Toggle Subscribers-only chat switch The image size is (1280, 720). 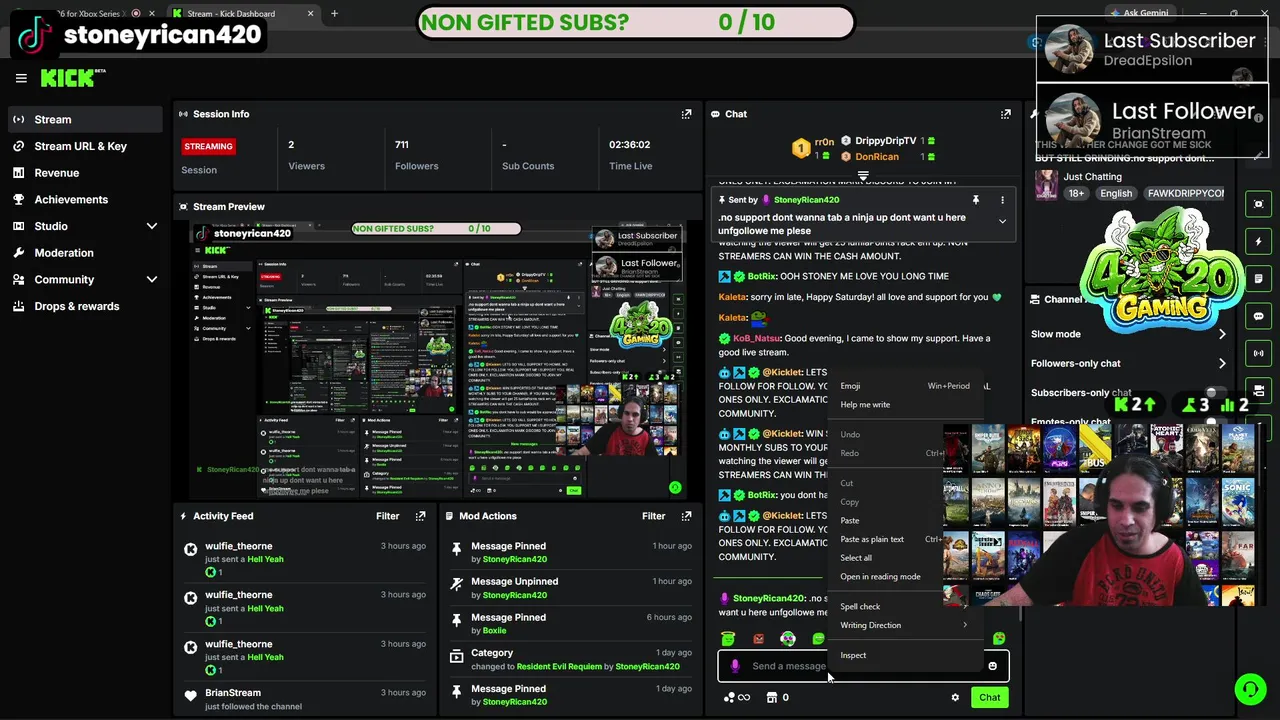tap(1217, 393)
